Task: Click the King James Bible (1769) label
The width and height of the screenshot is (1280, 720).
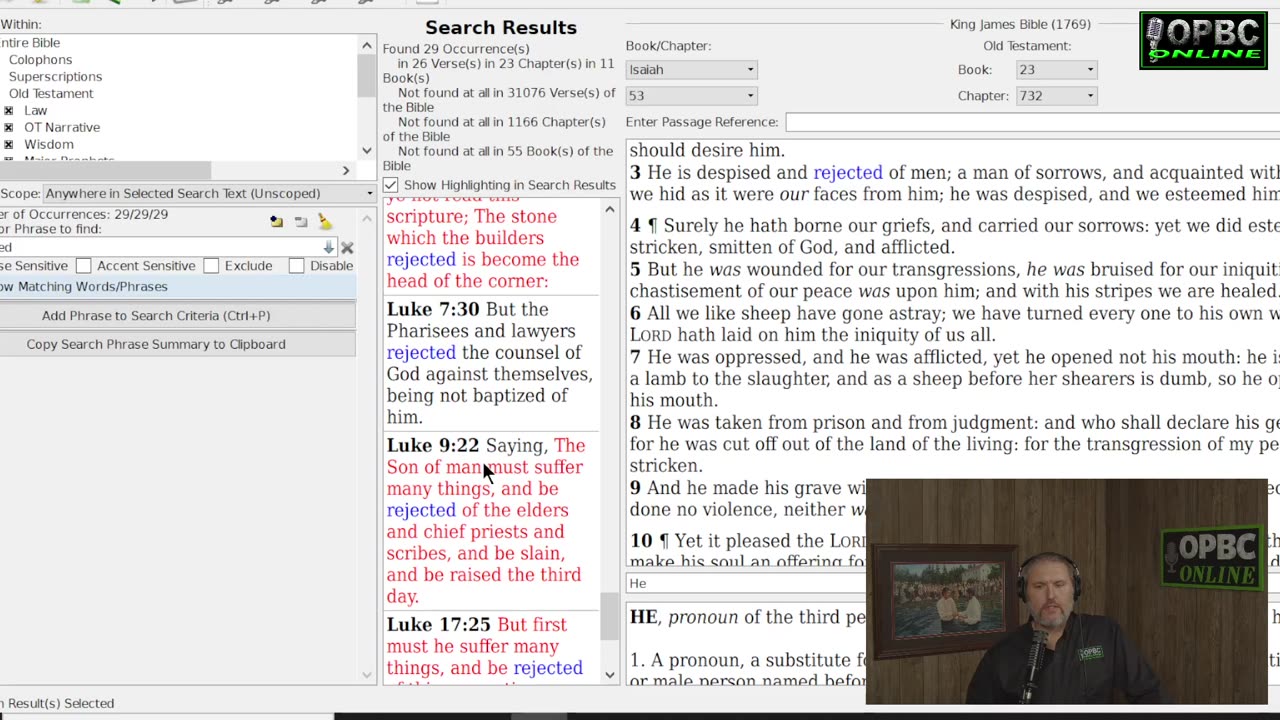Action: (x=1020, y=24)
